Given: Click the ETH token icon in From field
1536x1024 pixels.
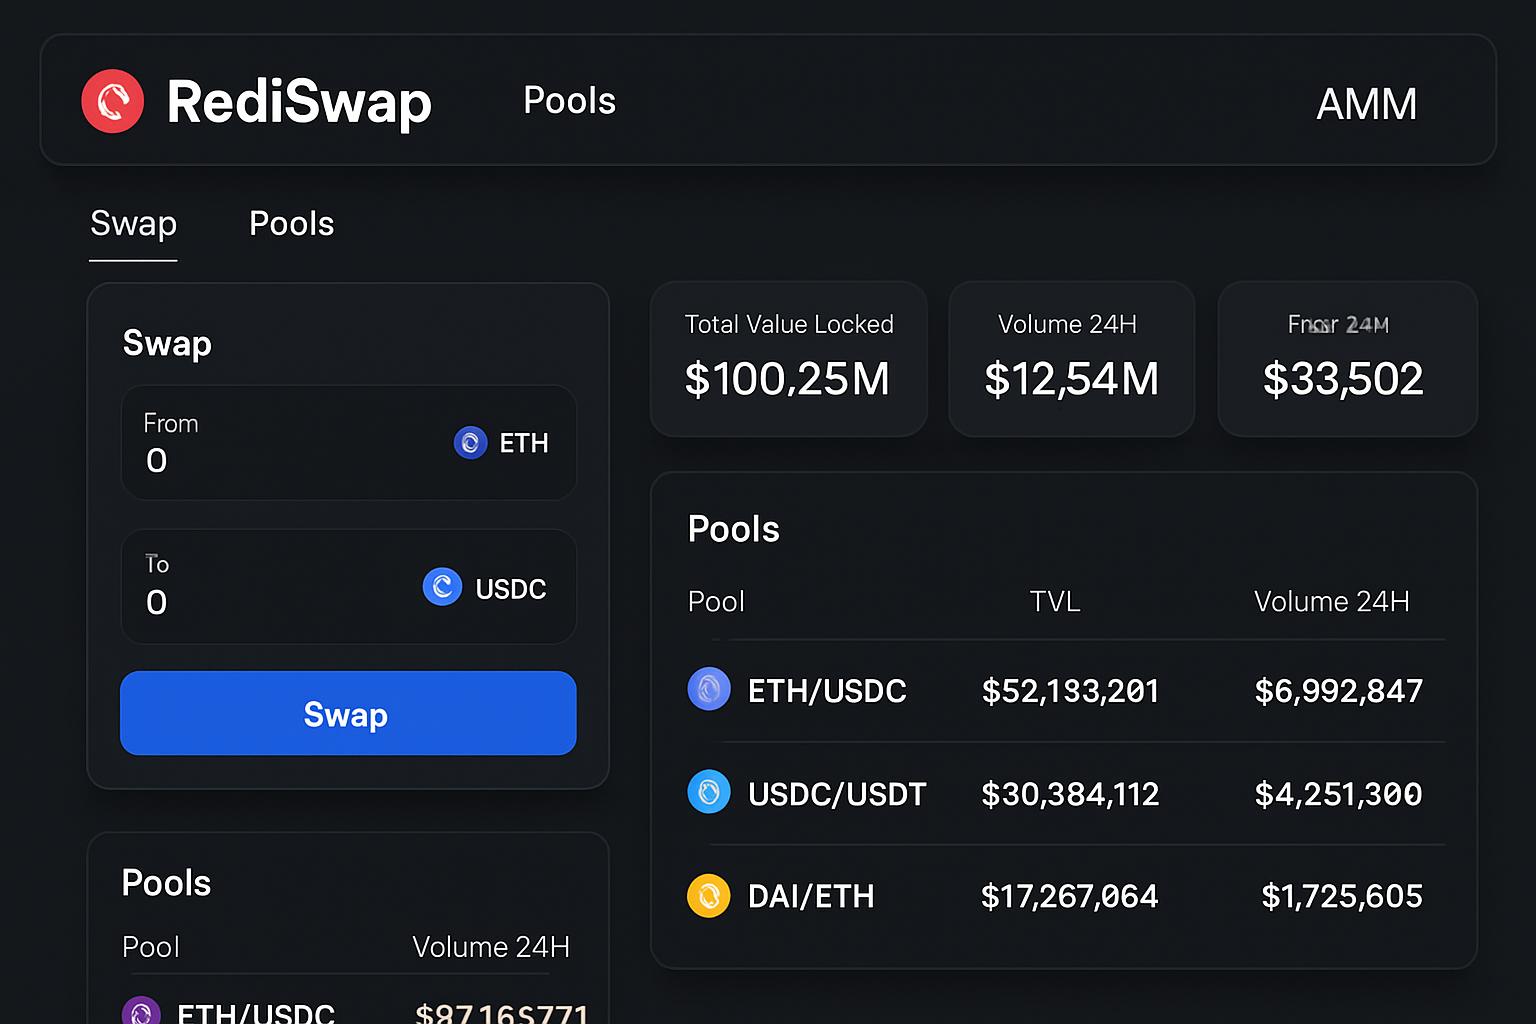Looking at the screenshot, I should [x=470, y=443].
